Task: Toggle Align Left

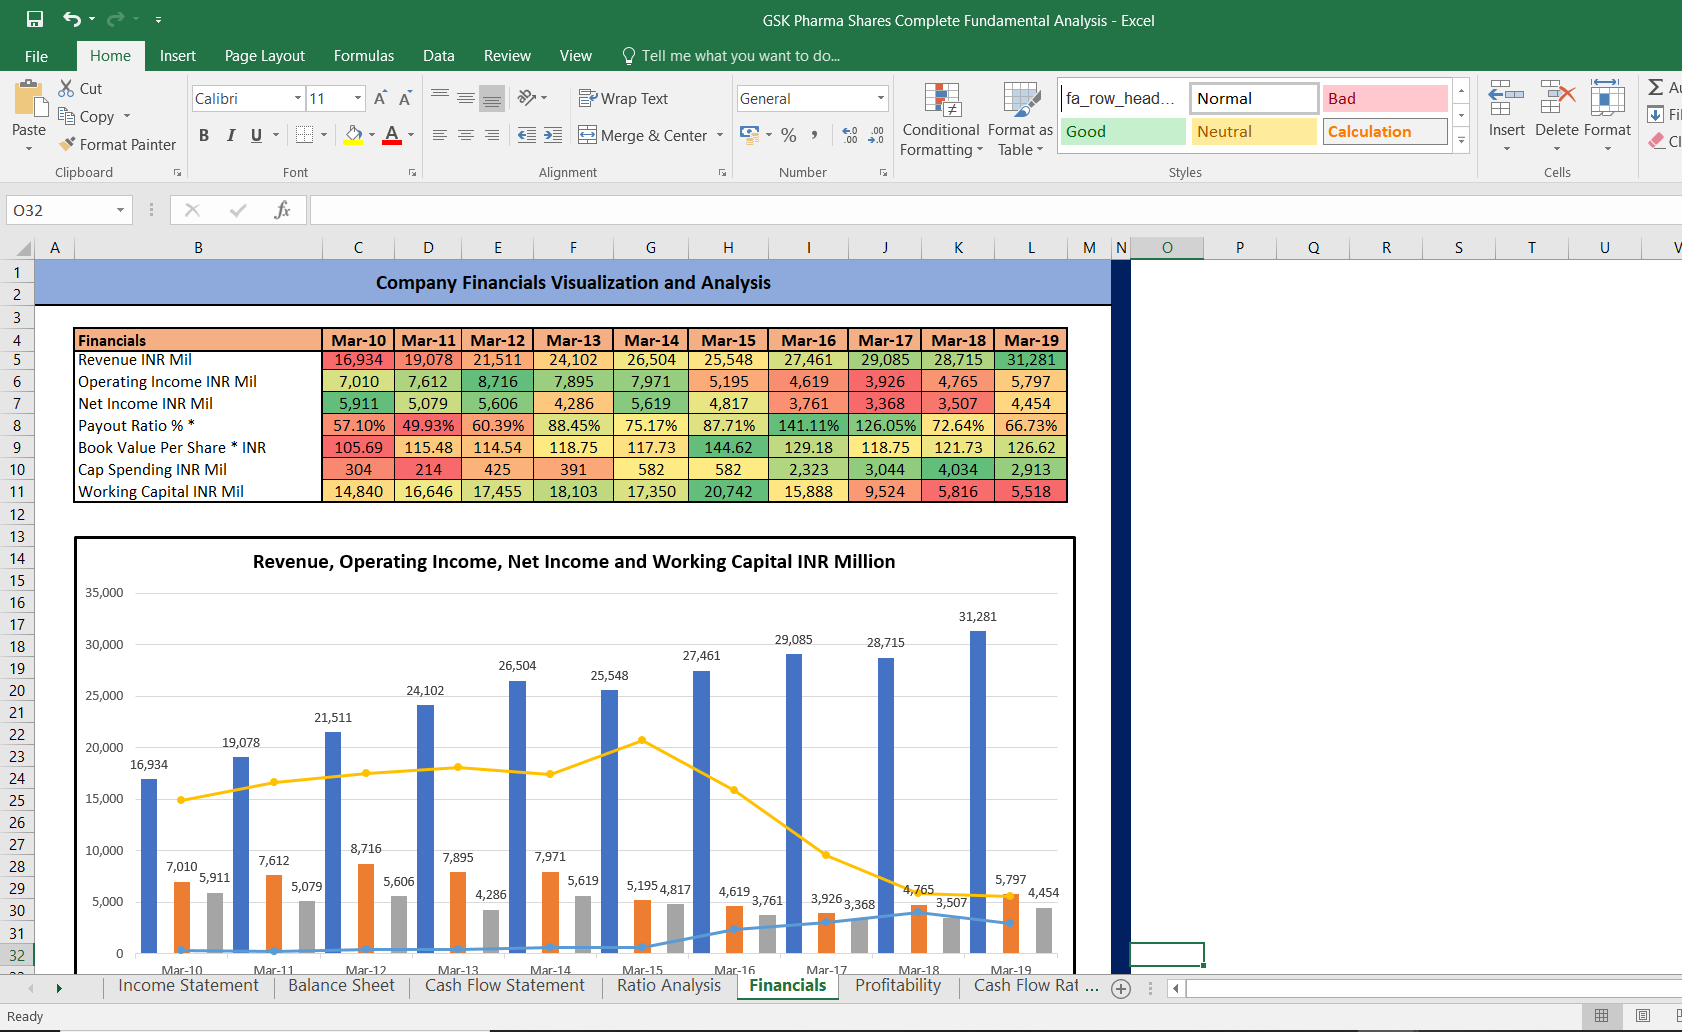Action: tap(440, 135)
